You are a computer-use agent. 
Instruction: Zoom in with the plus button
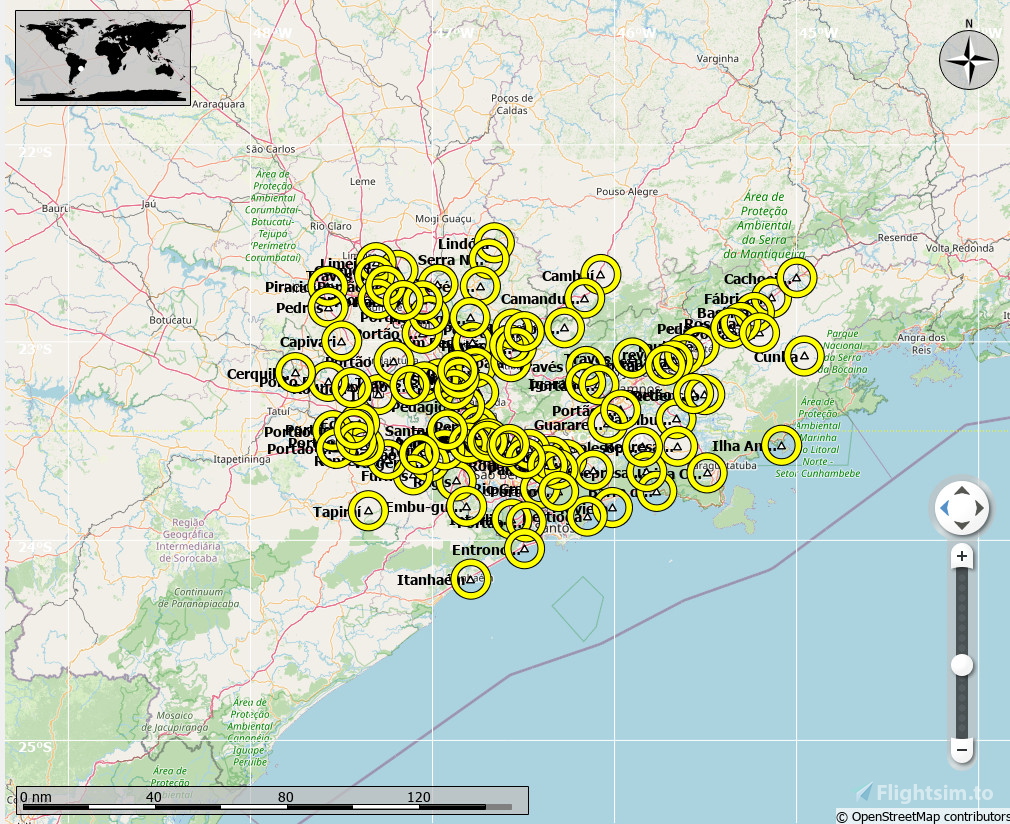[962, 556]
